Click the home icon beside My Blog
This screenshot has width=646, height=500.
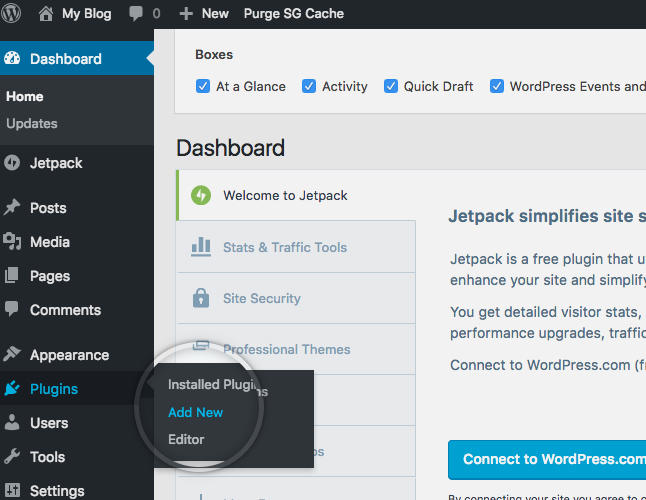click(x=46, y=14)
